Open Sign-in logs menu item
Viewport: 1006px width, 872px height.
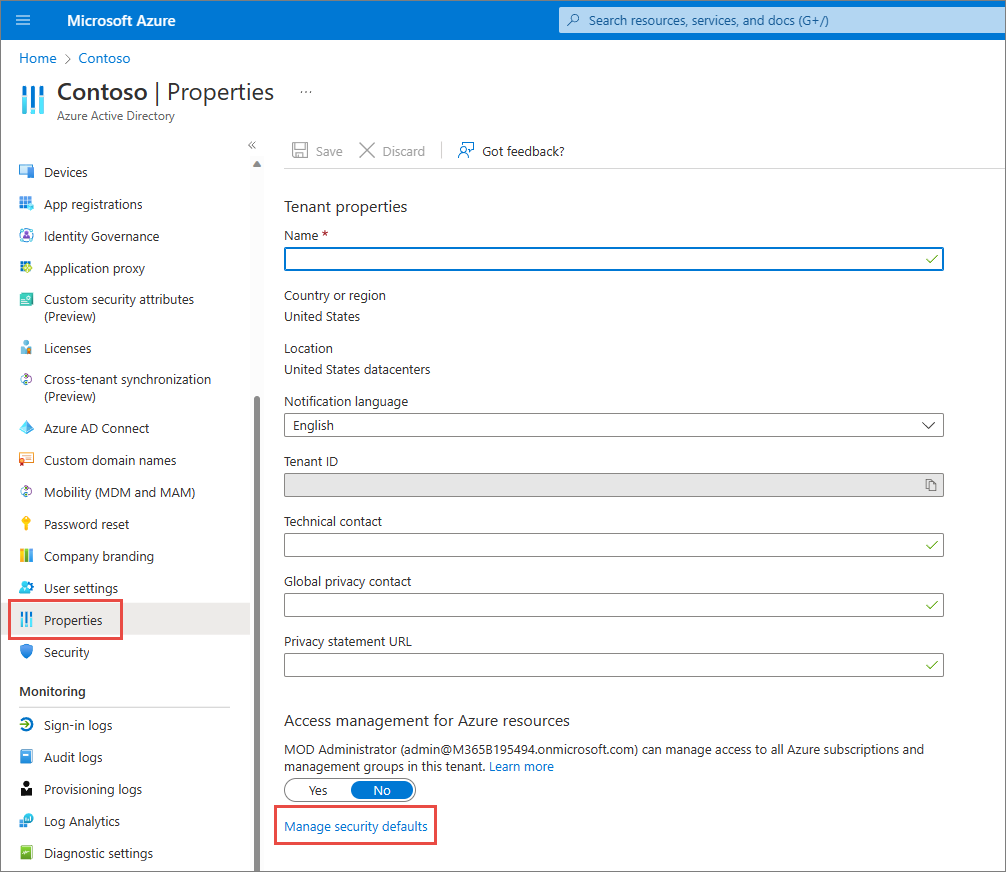(x=78, y=725)
